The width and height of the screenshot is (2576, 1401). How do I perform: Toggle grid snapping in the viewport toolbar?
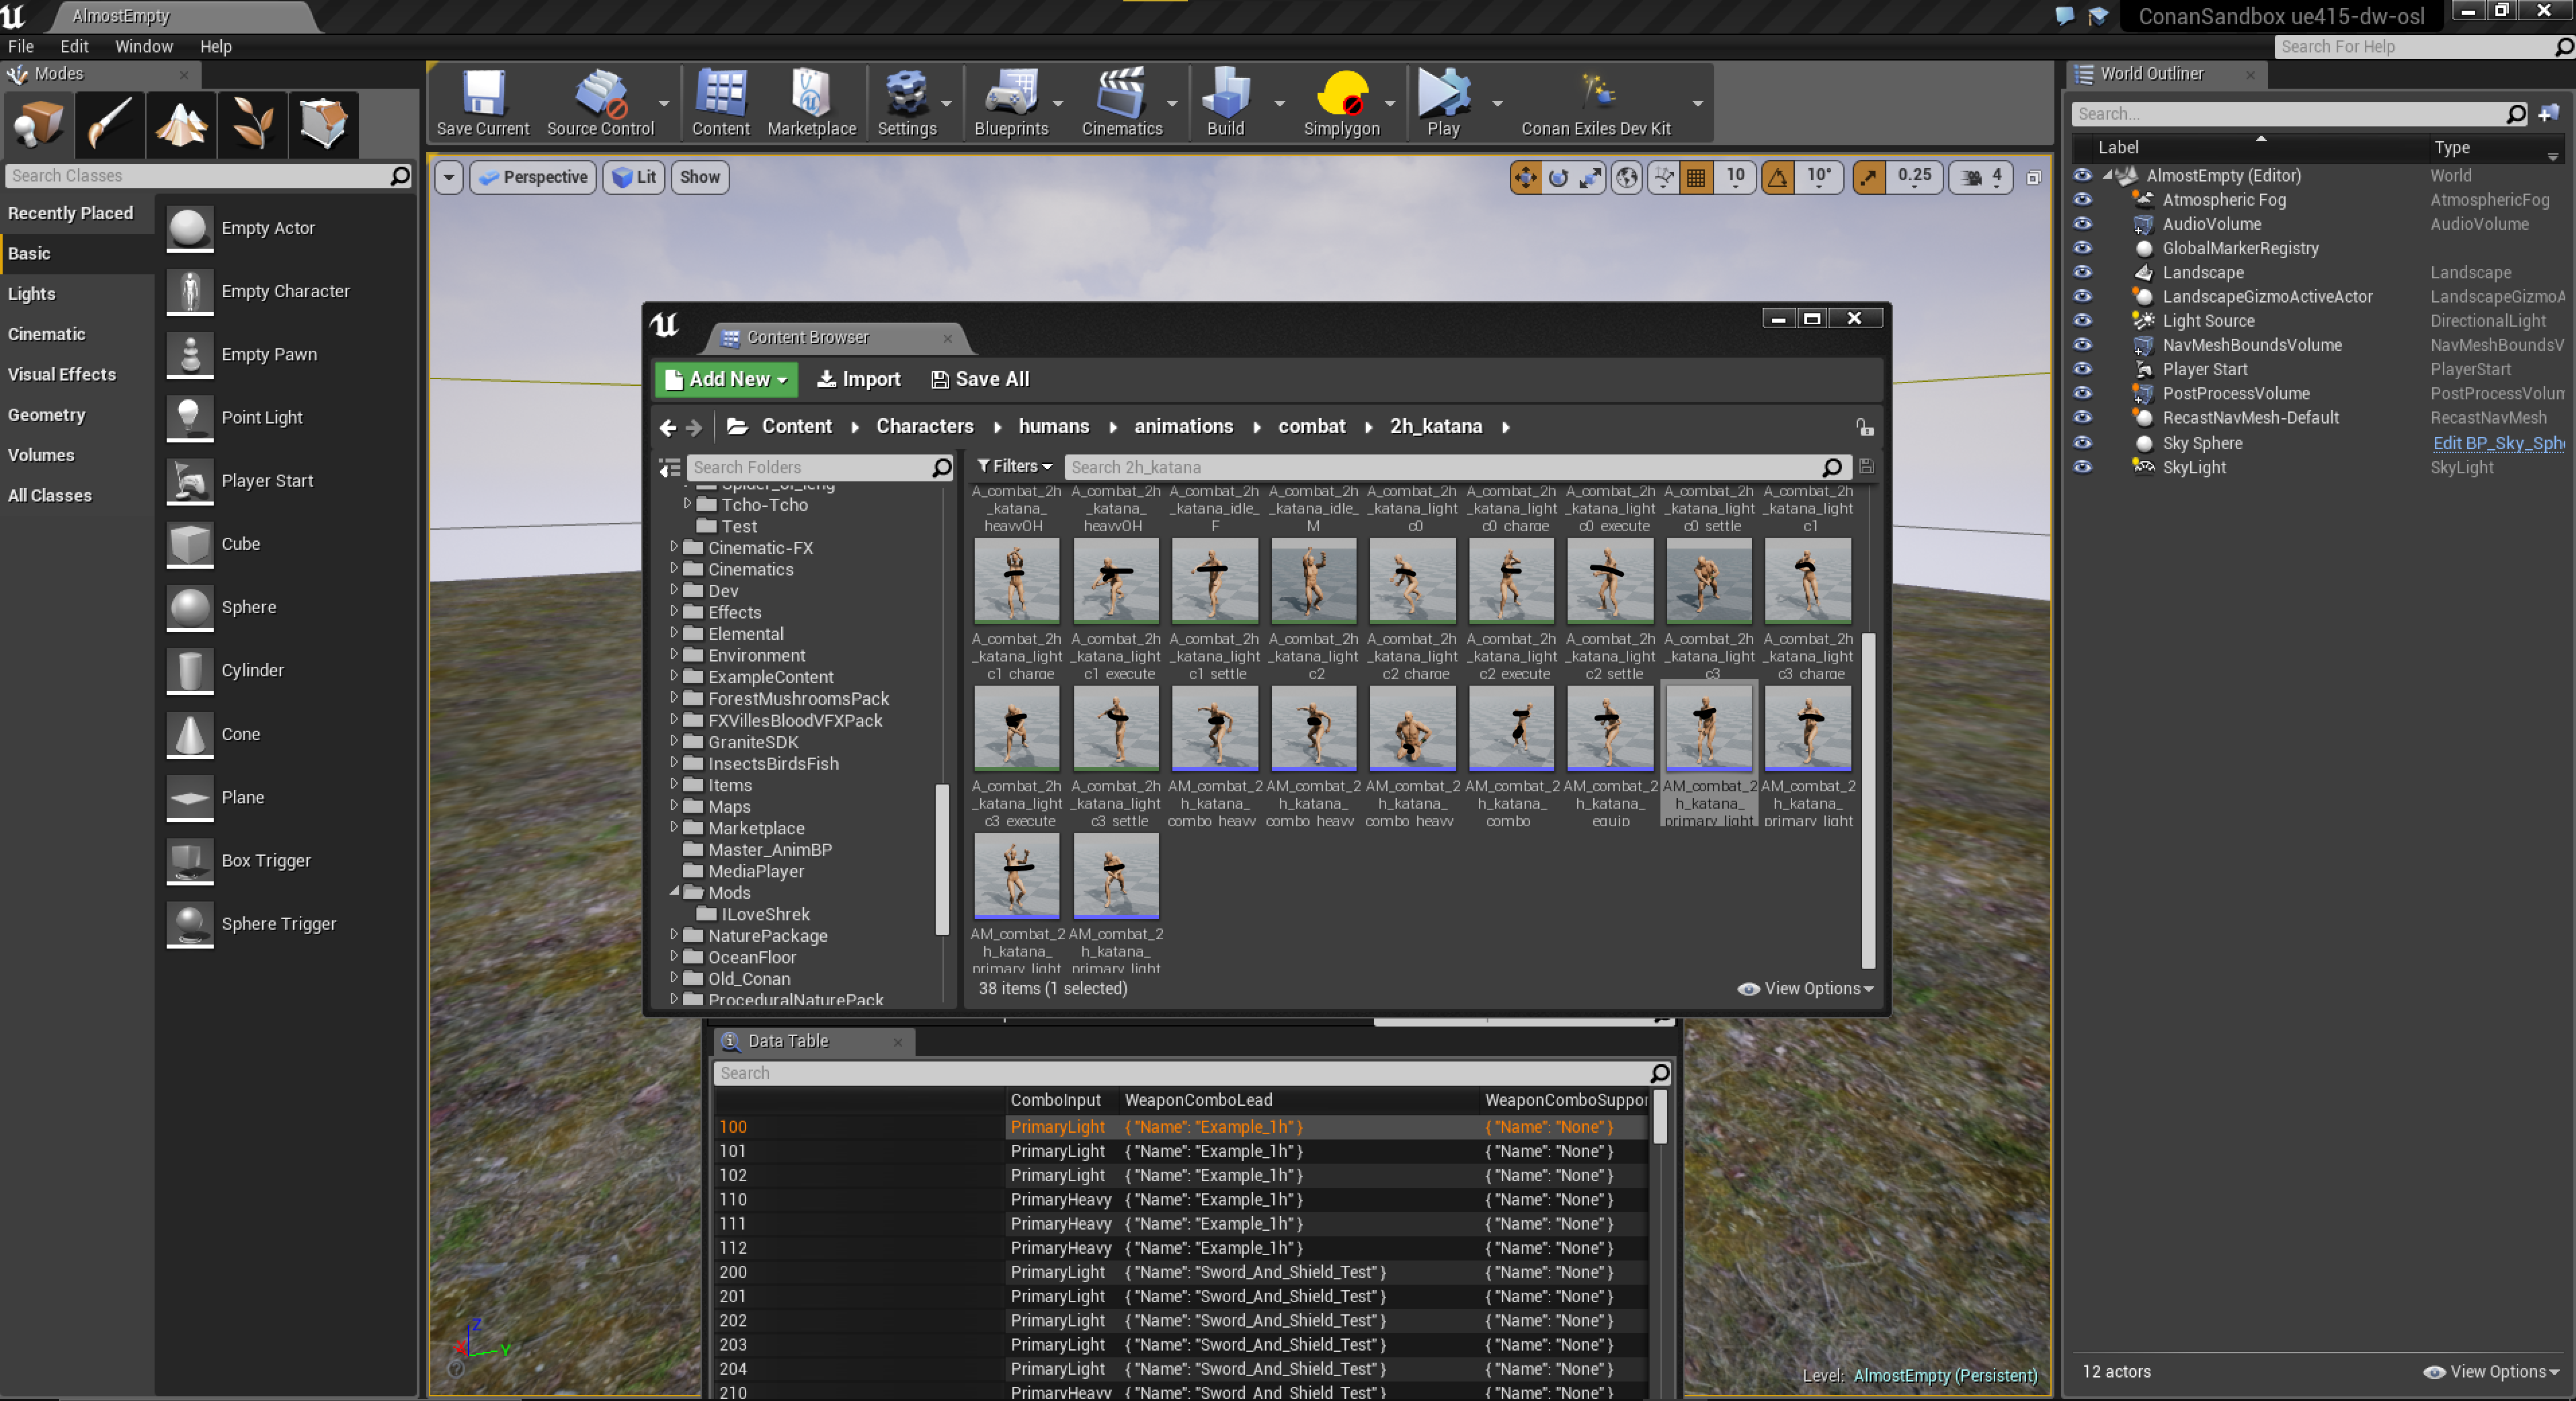(x=1696, y=178)
